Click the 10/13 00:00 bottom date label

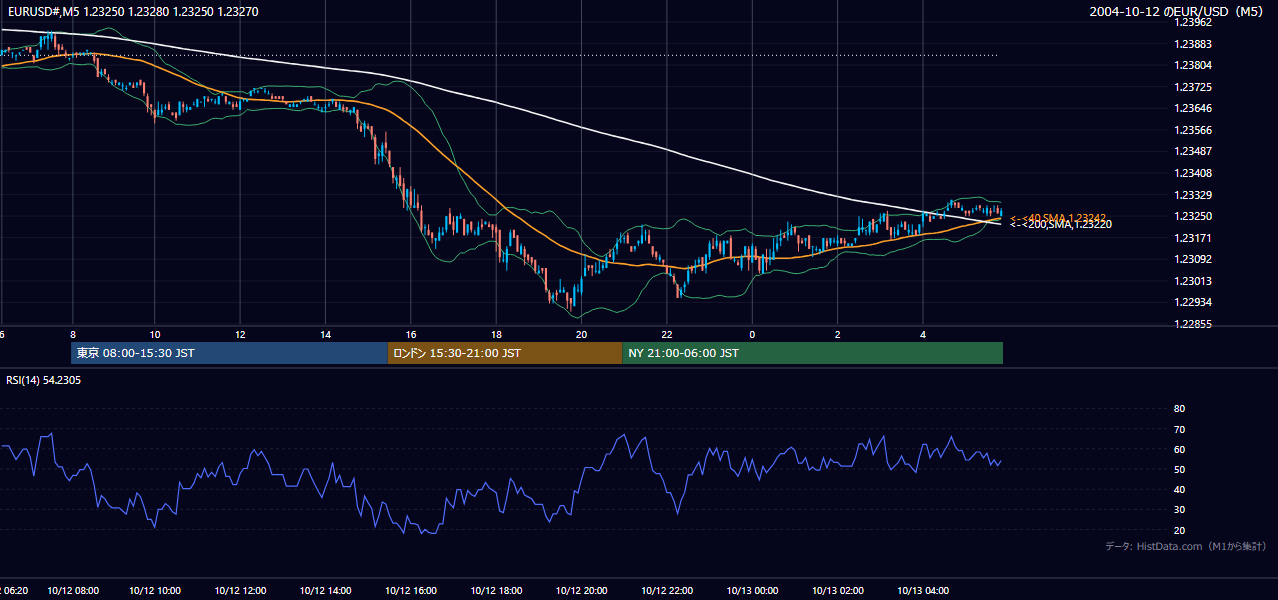click(752, 591)
